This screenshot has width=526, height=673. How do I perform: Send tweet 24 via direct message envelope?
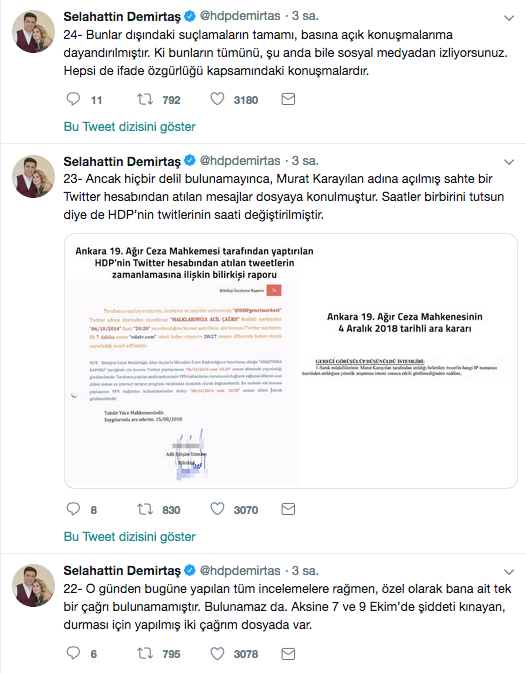pyautogui.click(x=288, y=100)
